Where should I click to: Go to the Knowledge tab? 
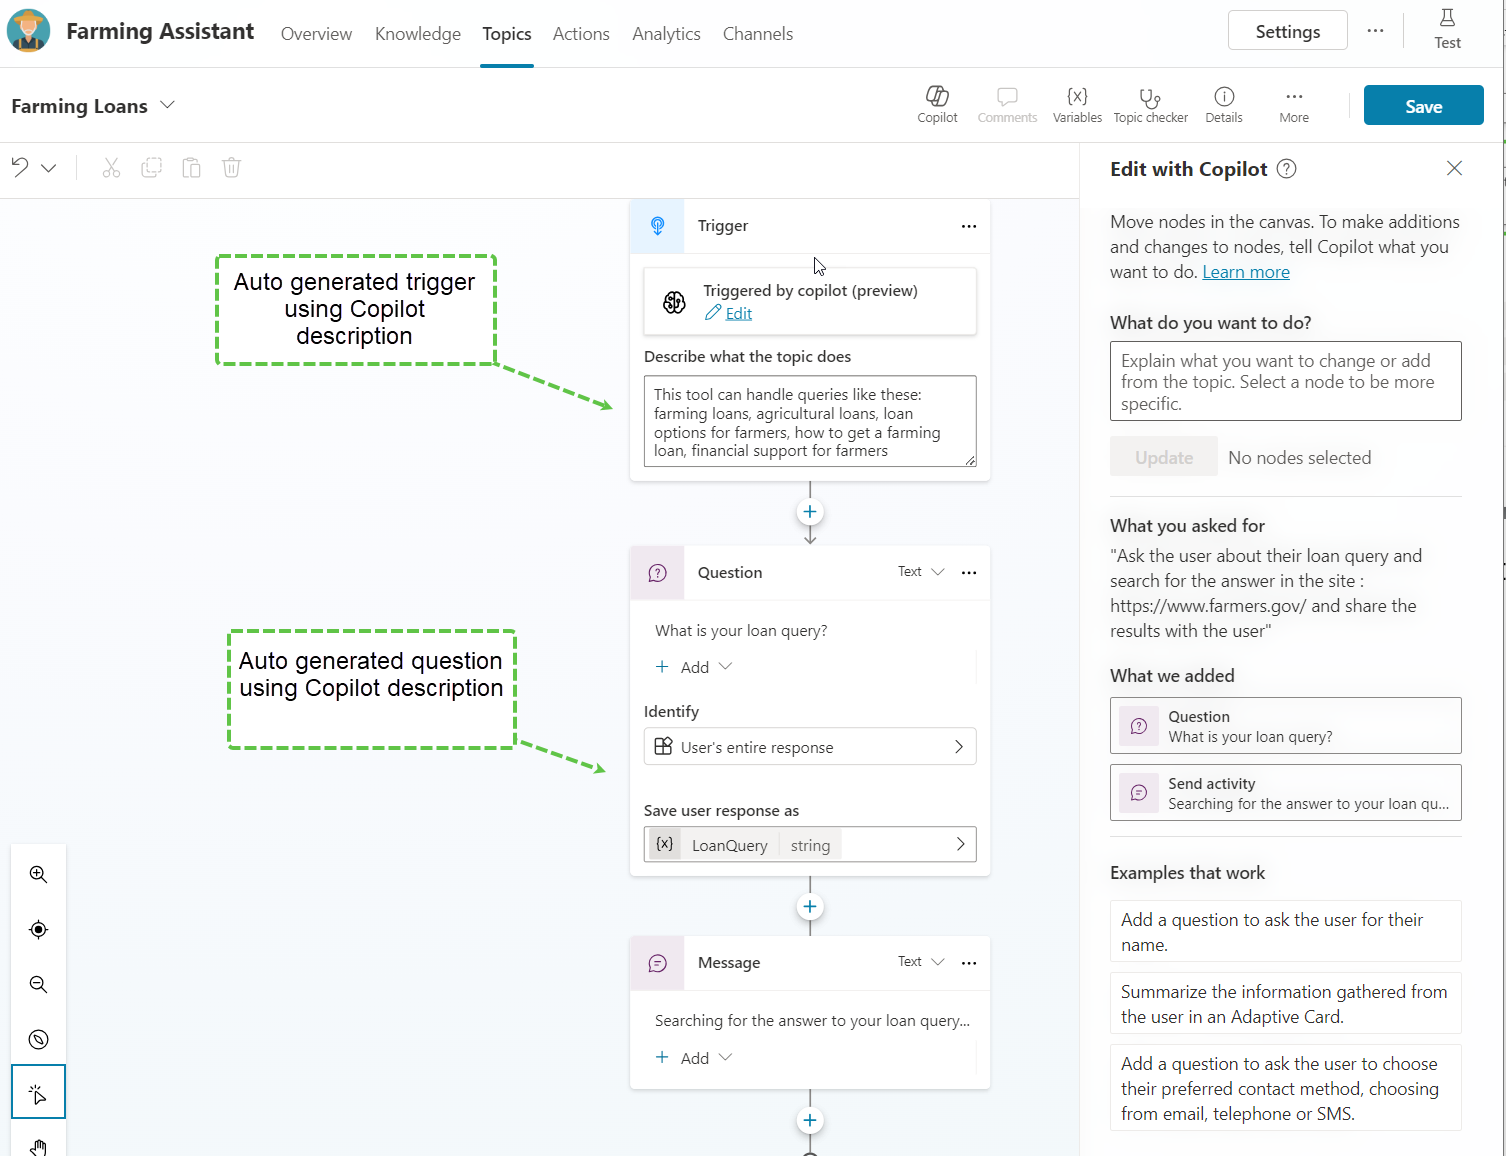pos(418,34)
